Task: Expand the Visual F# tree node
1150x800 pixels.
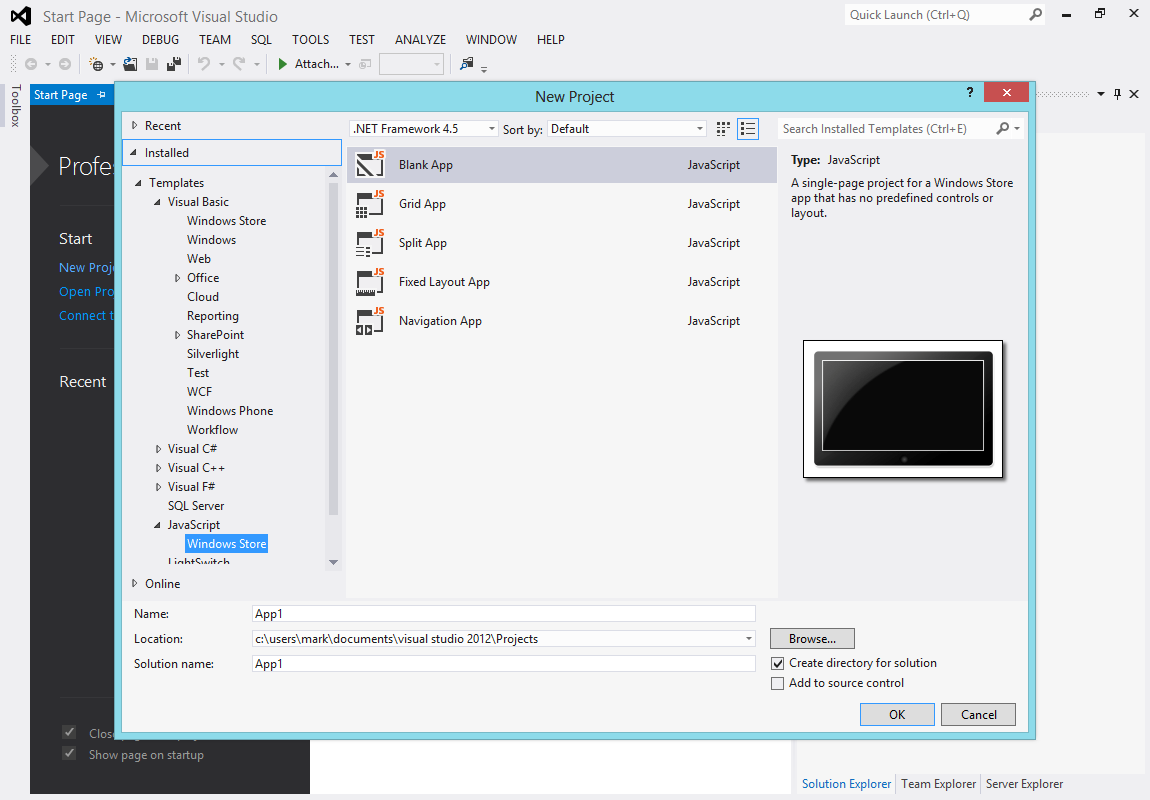Action: tap(158, 487)
